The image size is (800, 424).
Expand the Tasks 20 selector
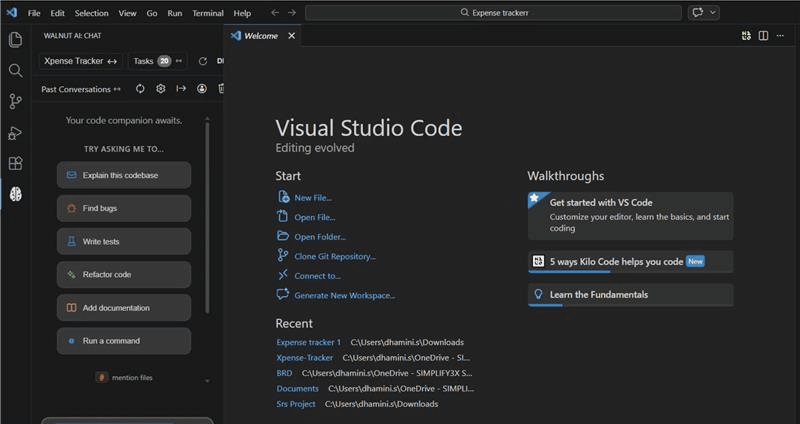pos(158,61)
